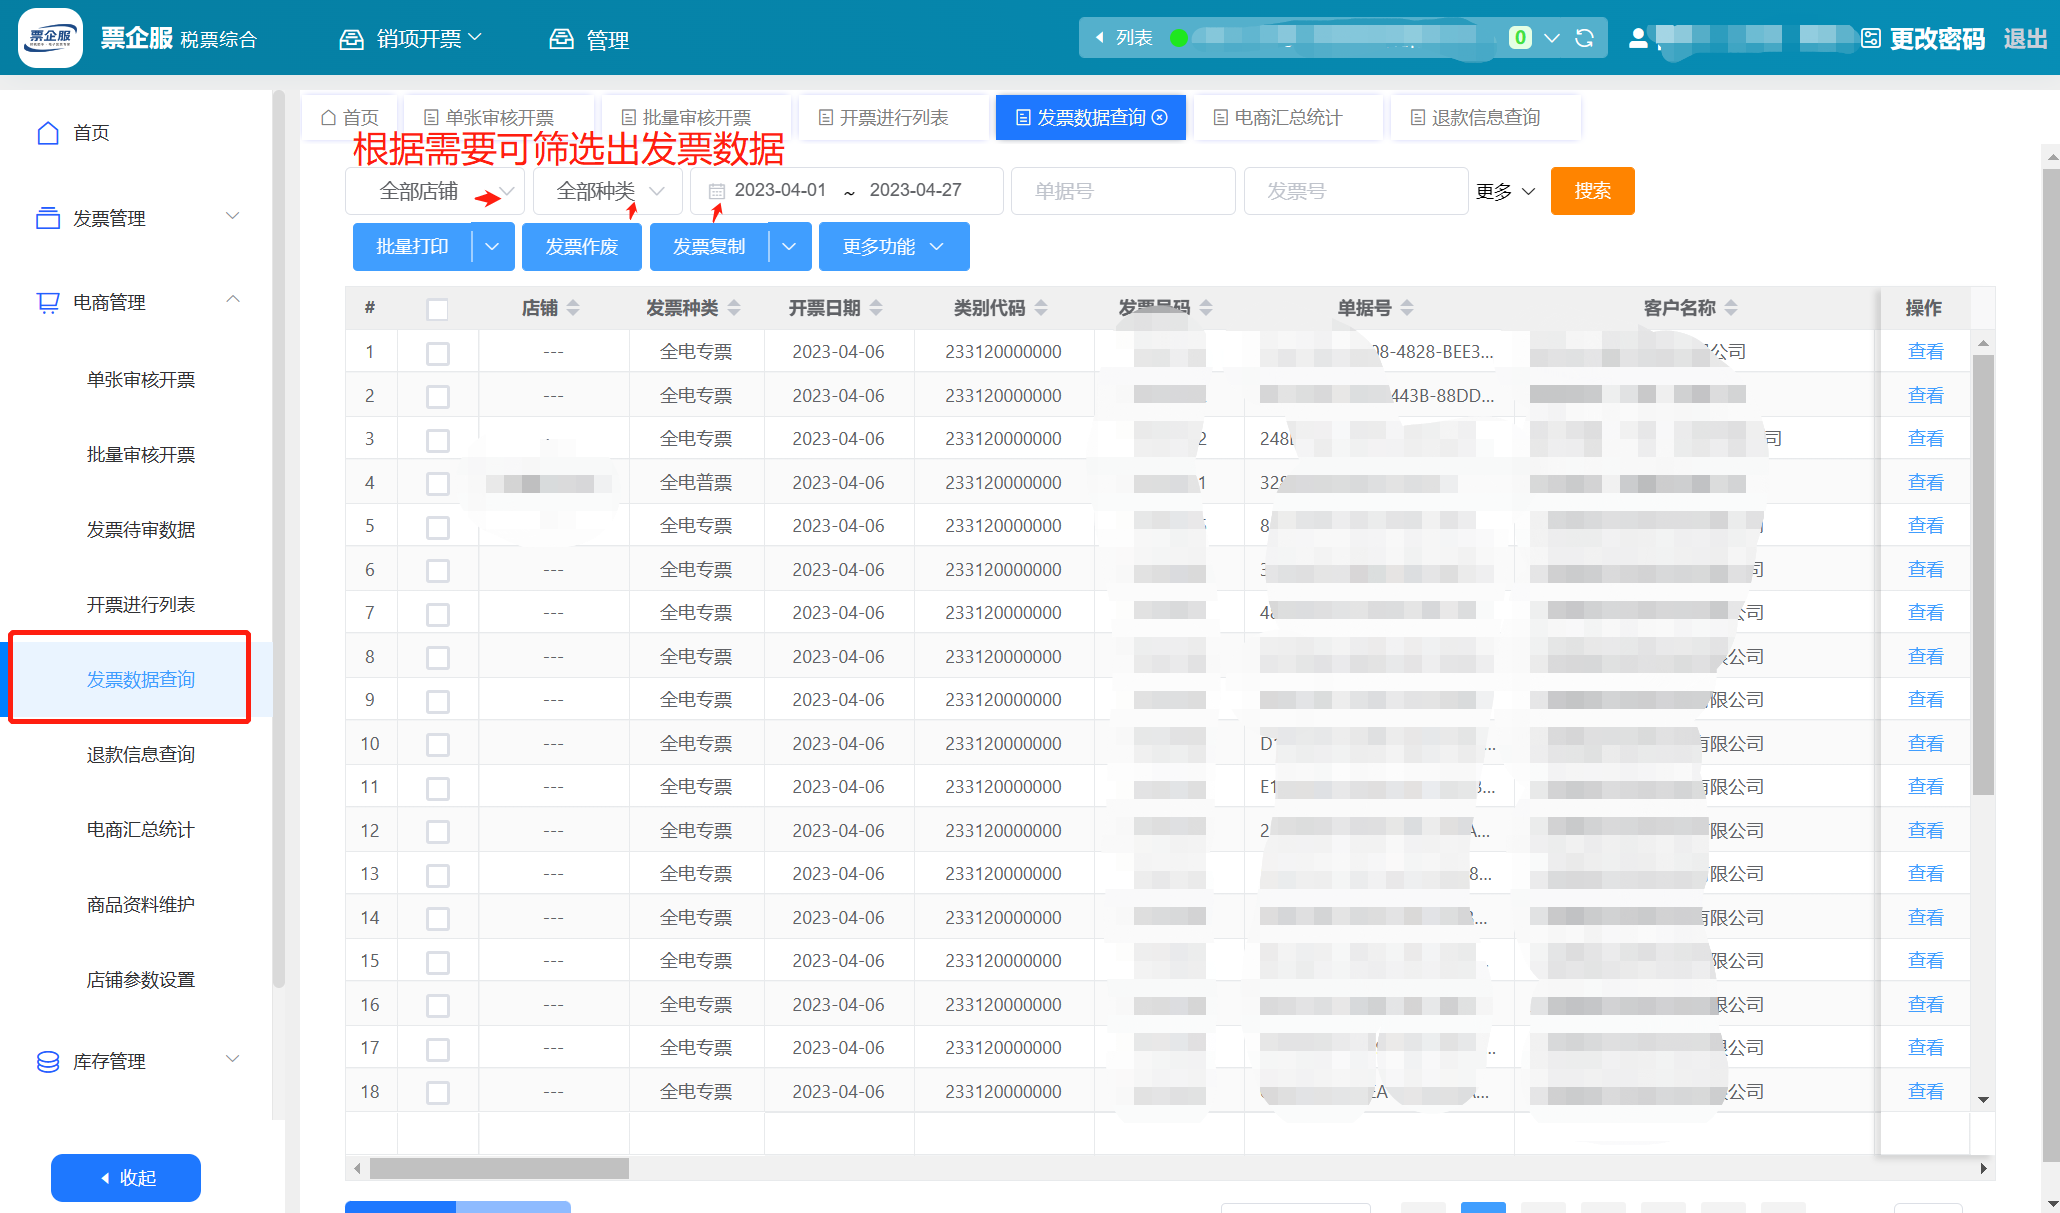The image size is (2060, 1213).
Task: Switch to 批量审核开票 tab
Action: (x=695, y=117)
